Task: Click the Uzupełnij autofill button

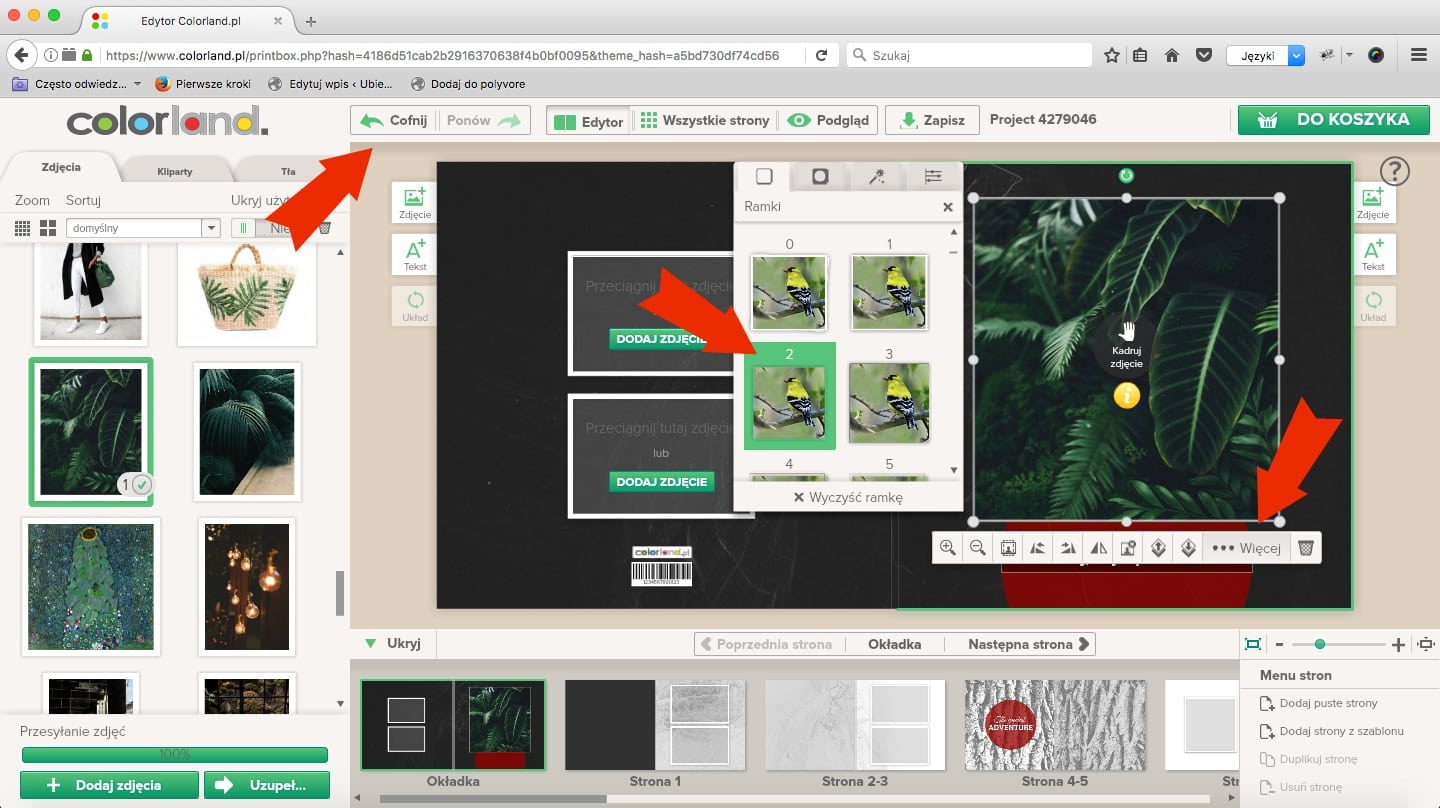Action: click(x=267, y=785)
